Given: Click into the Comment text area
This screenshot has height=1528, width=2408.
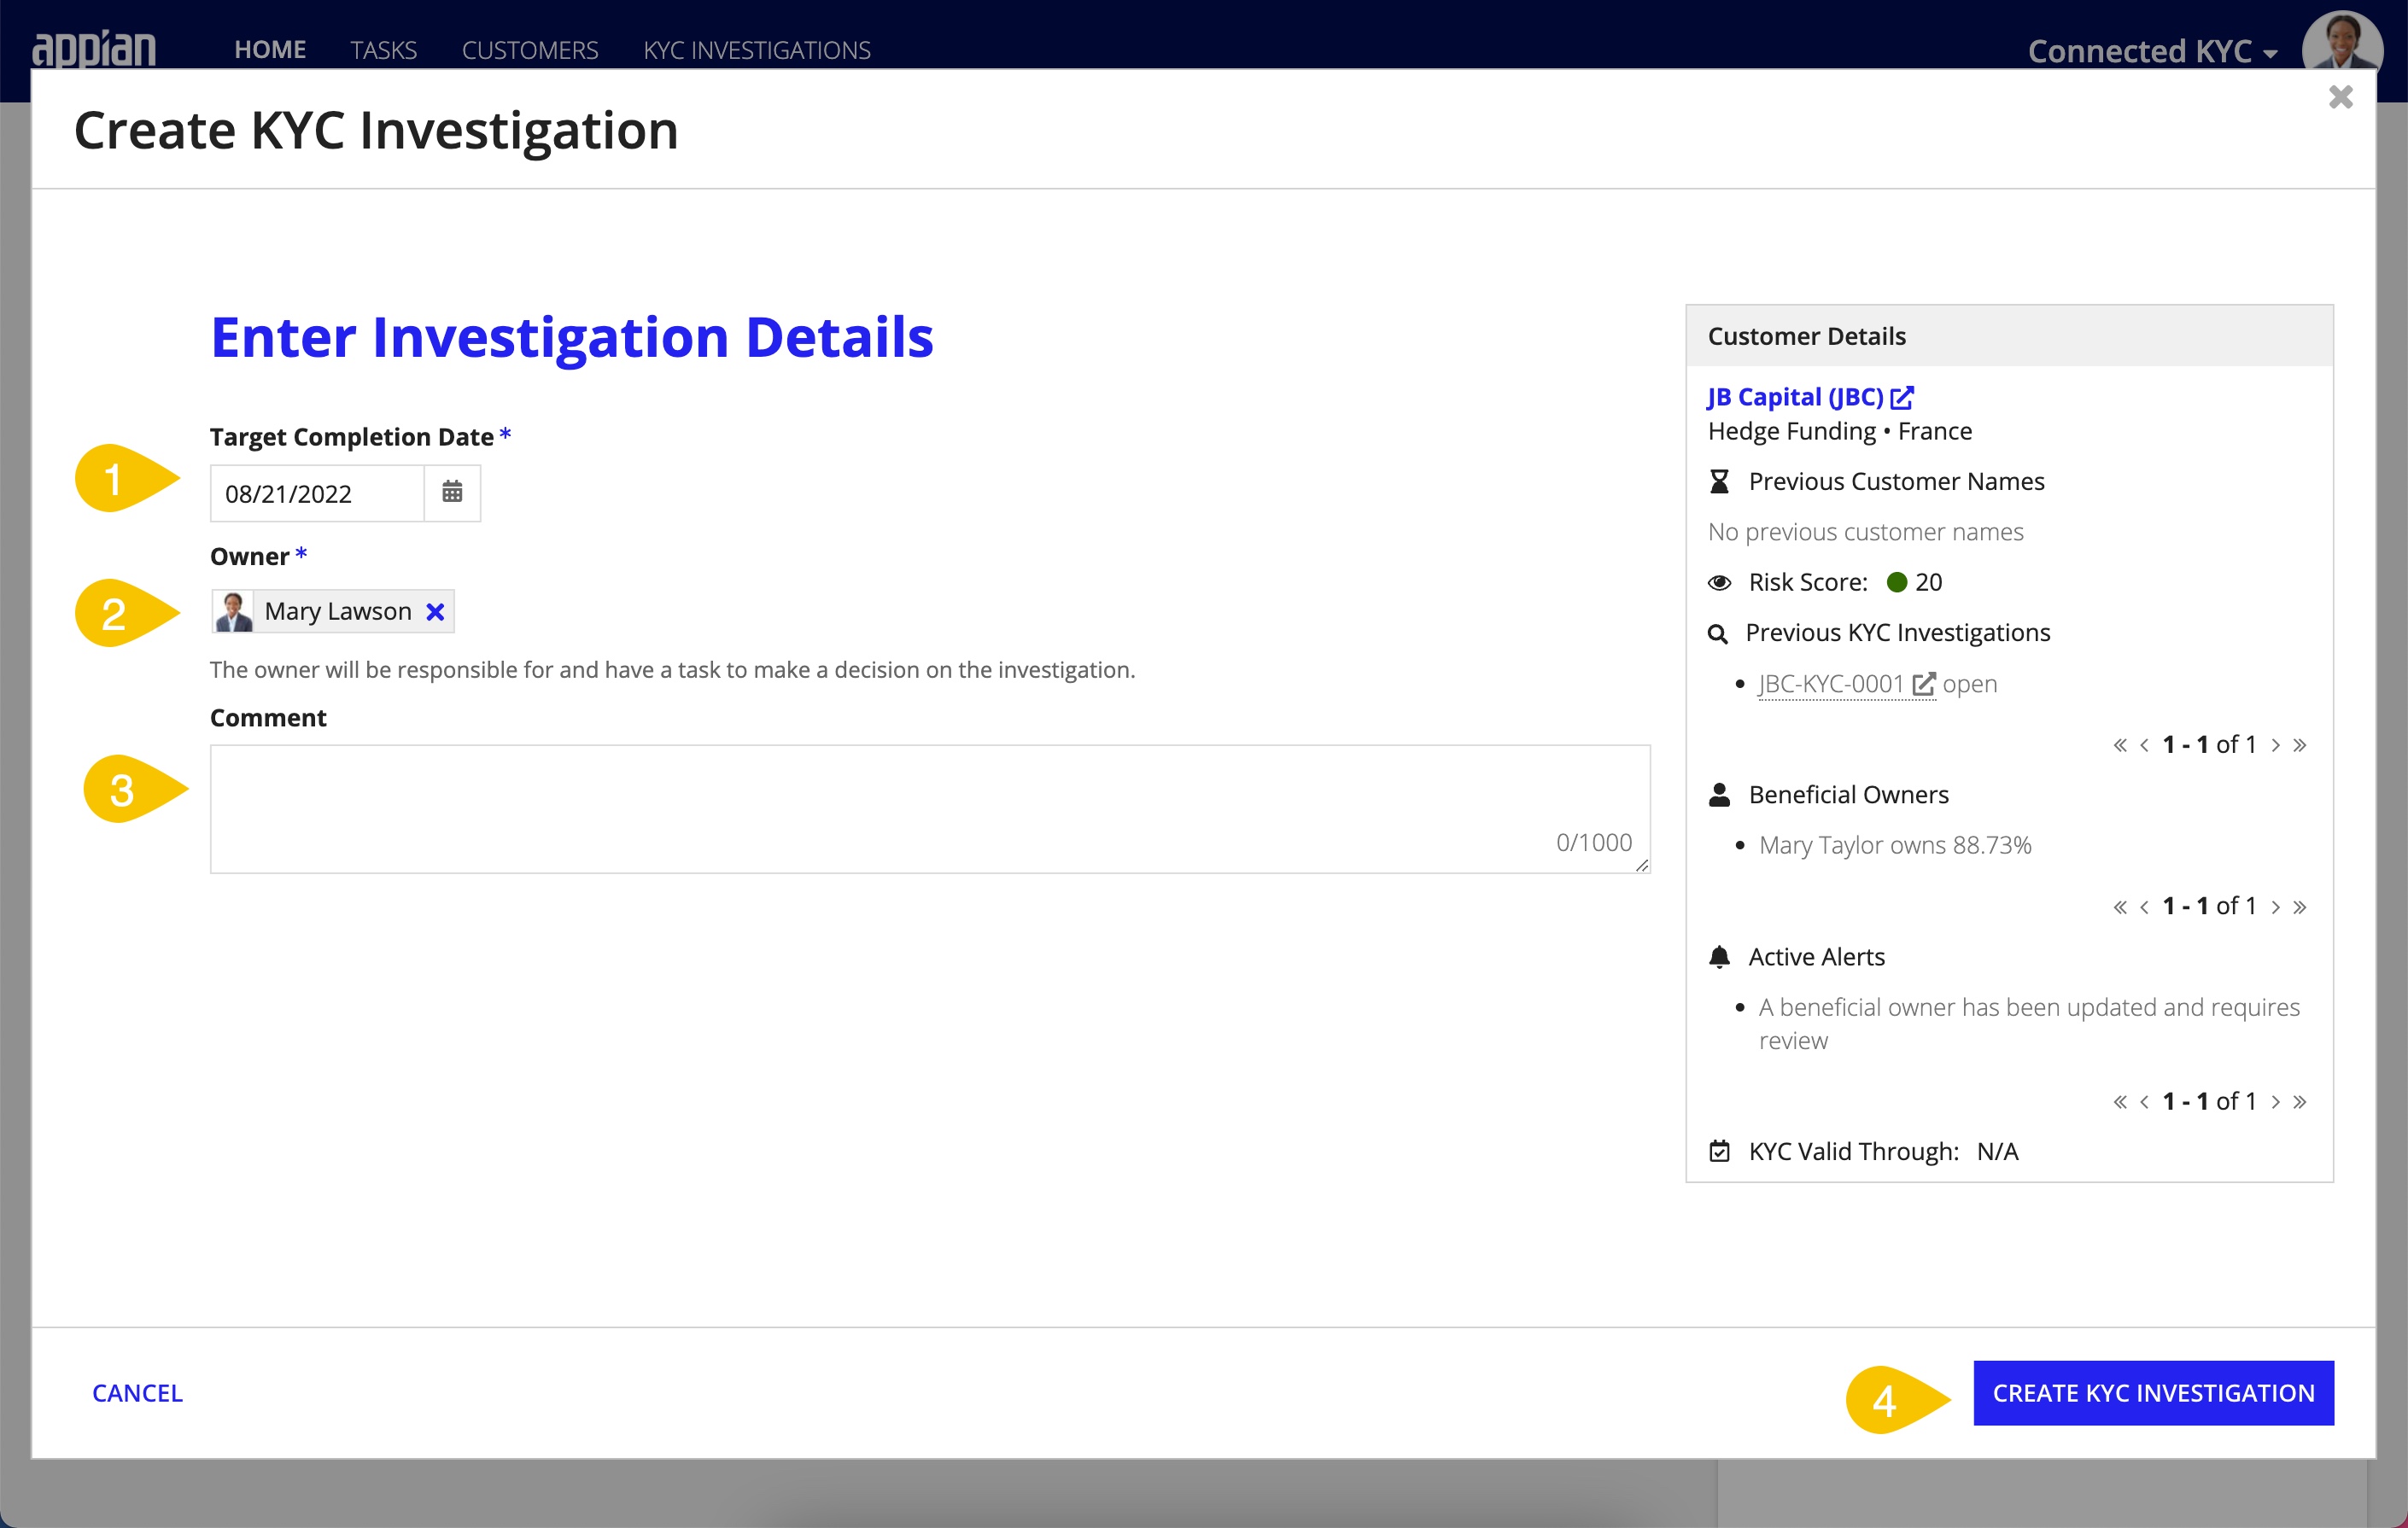Looking at the screenshot, I should pos(930,809).
